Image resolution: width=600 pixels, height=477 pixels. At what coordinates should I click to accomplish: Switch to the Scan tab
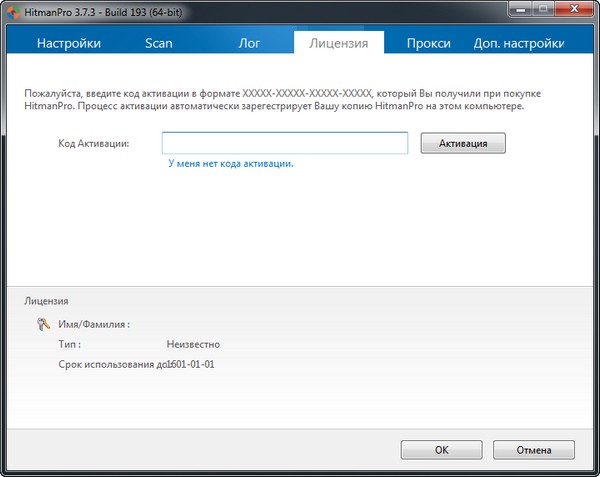point(159,43)
